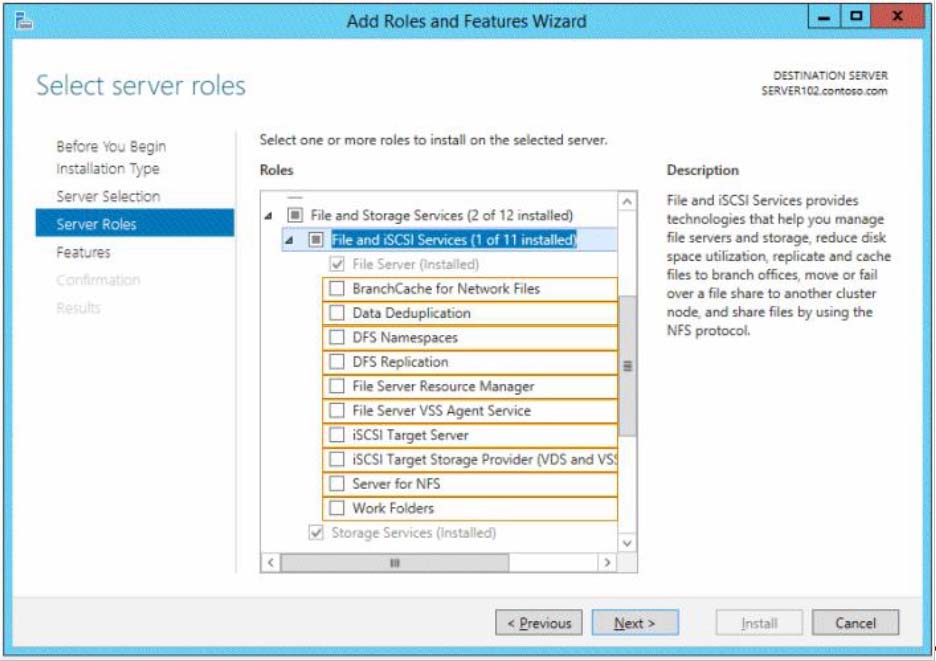
Task: Click the File Server (Installed) label
Action: tap(415, 264)
